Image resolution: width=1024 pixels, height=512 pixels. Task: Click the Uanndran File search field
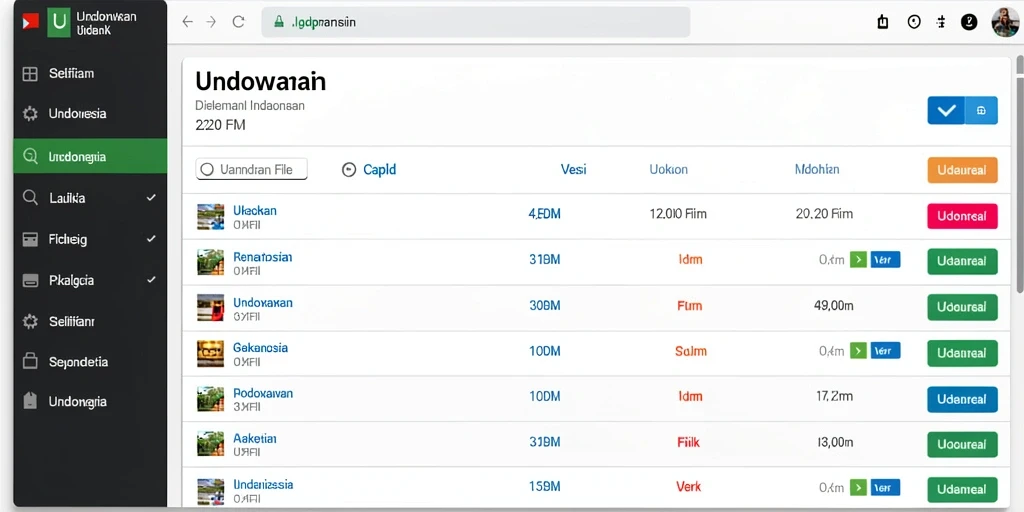click(251, 170)
